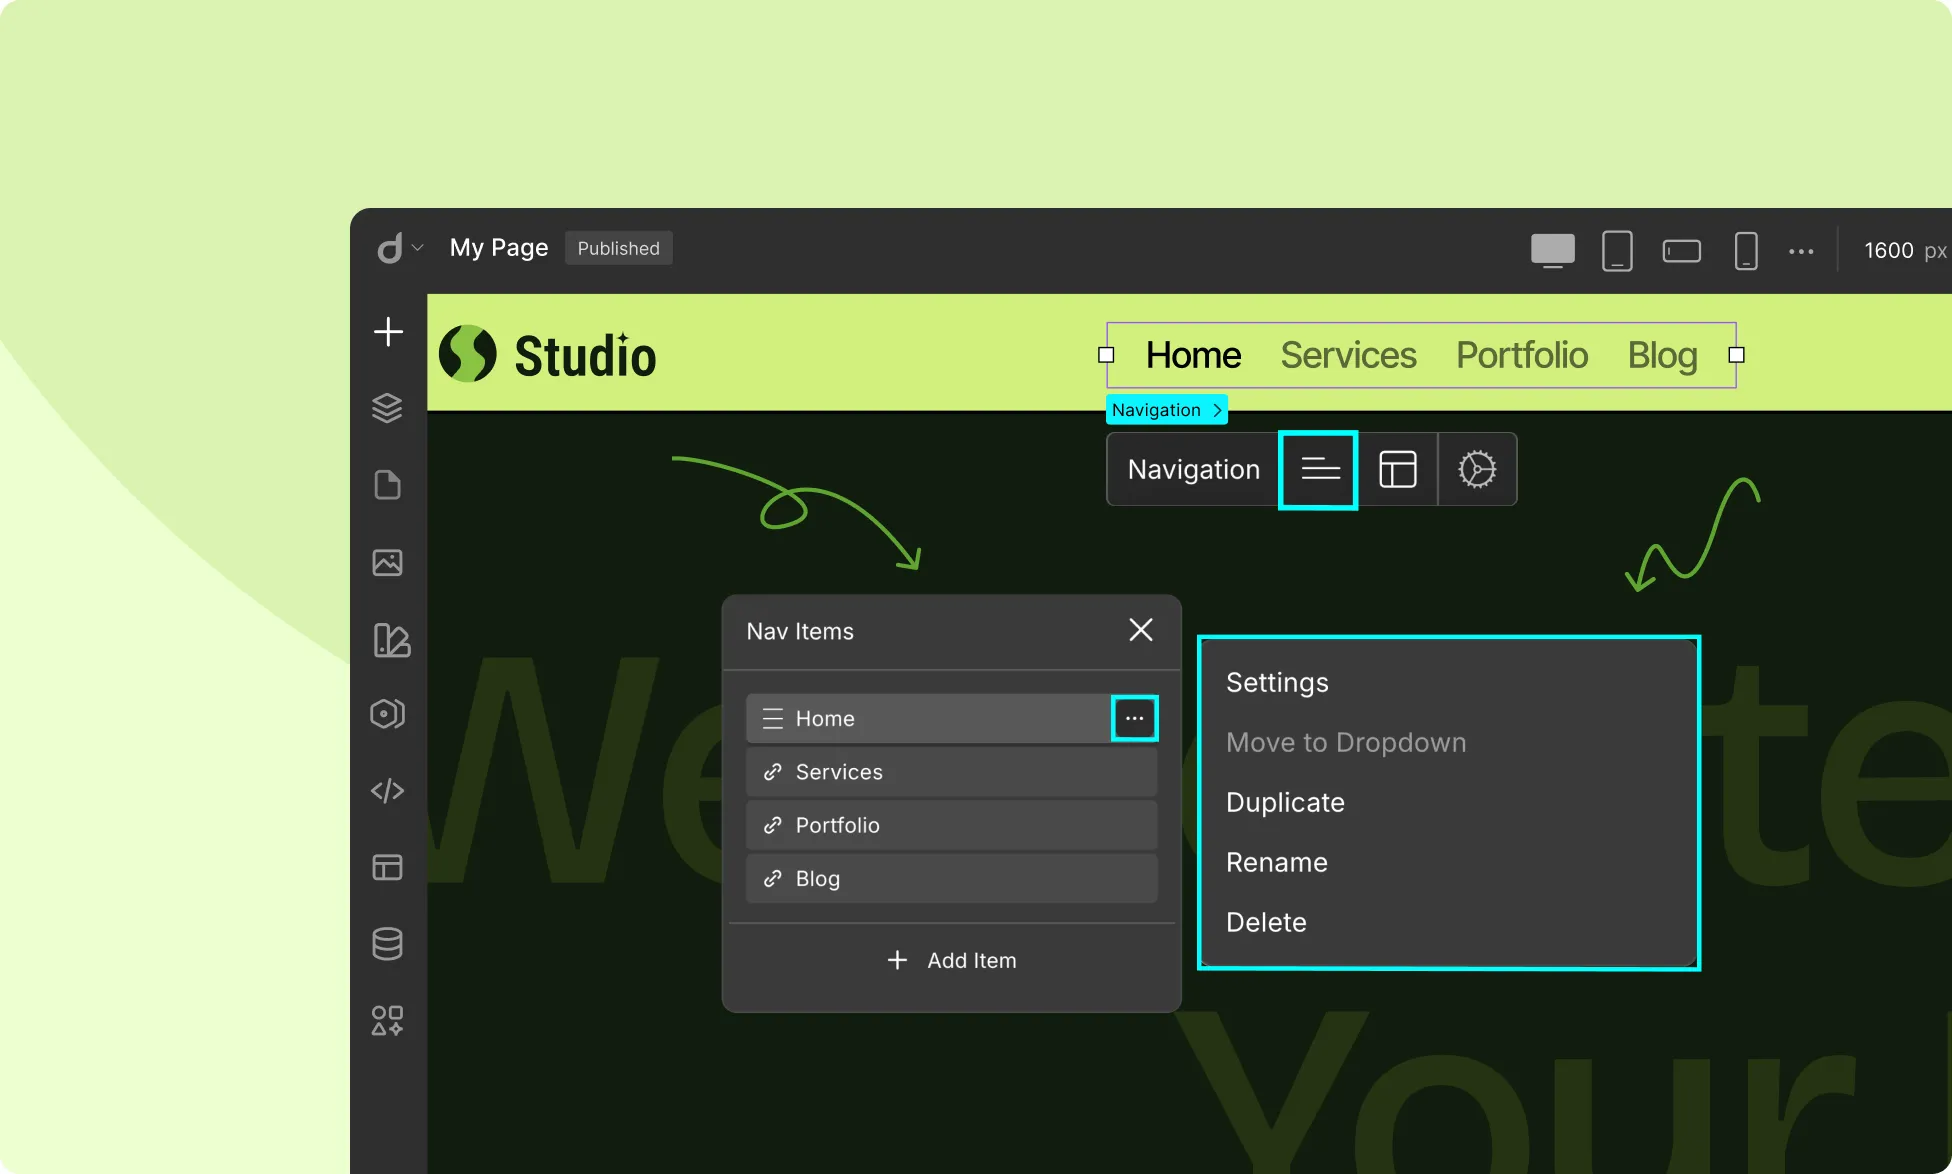The height and width of the screenshot is (1174, 1952).
Task: Click the app logo in top bar
Action: (390, 248)
